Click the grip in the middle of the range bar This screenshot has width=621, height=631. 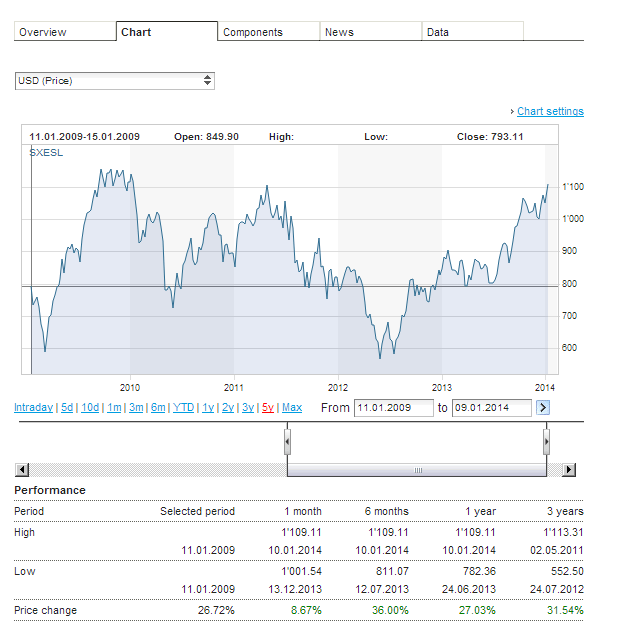(x=418, y=470)
